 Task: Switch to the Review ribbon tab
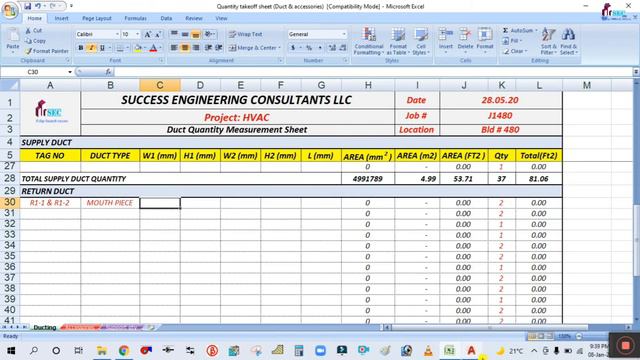pyautogui.click(x=194, y=18)
